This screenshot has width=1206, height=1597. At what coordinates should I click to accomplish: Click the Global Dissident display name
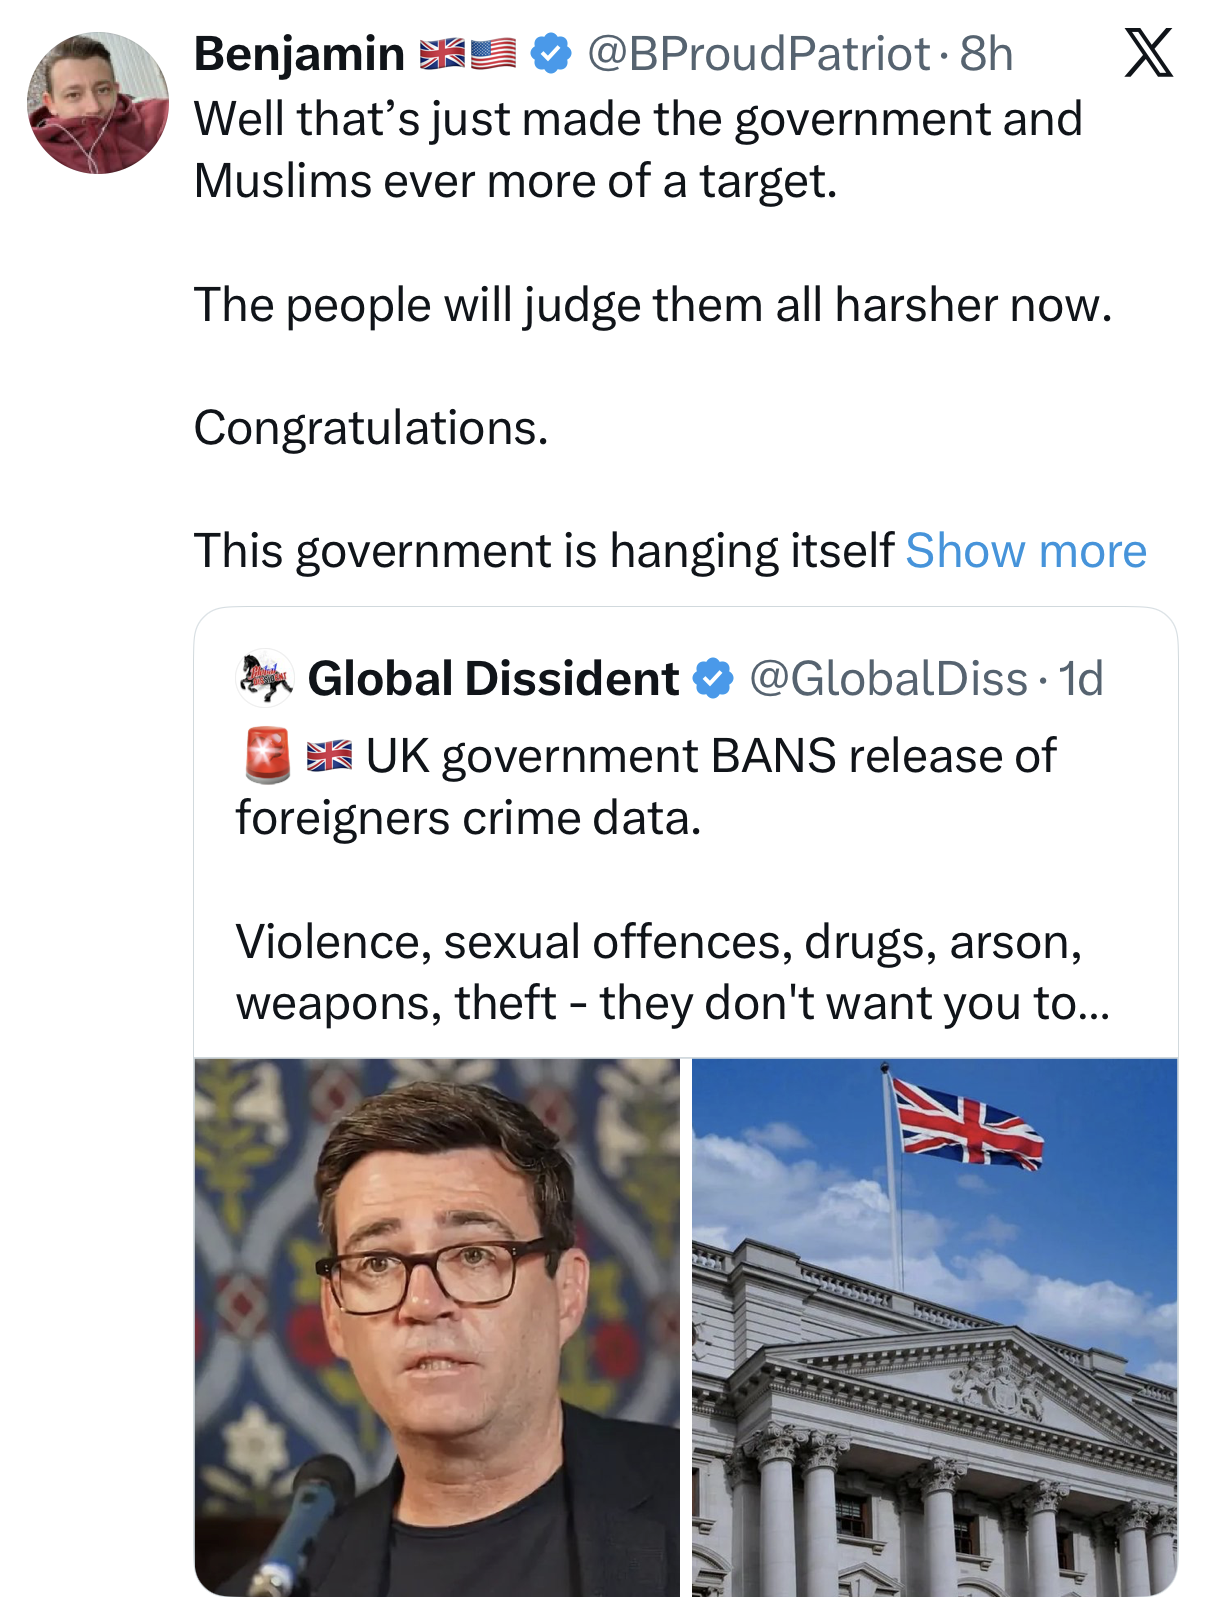pos(494,679)
